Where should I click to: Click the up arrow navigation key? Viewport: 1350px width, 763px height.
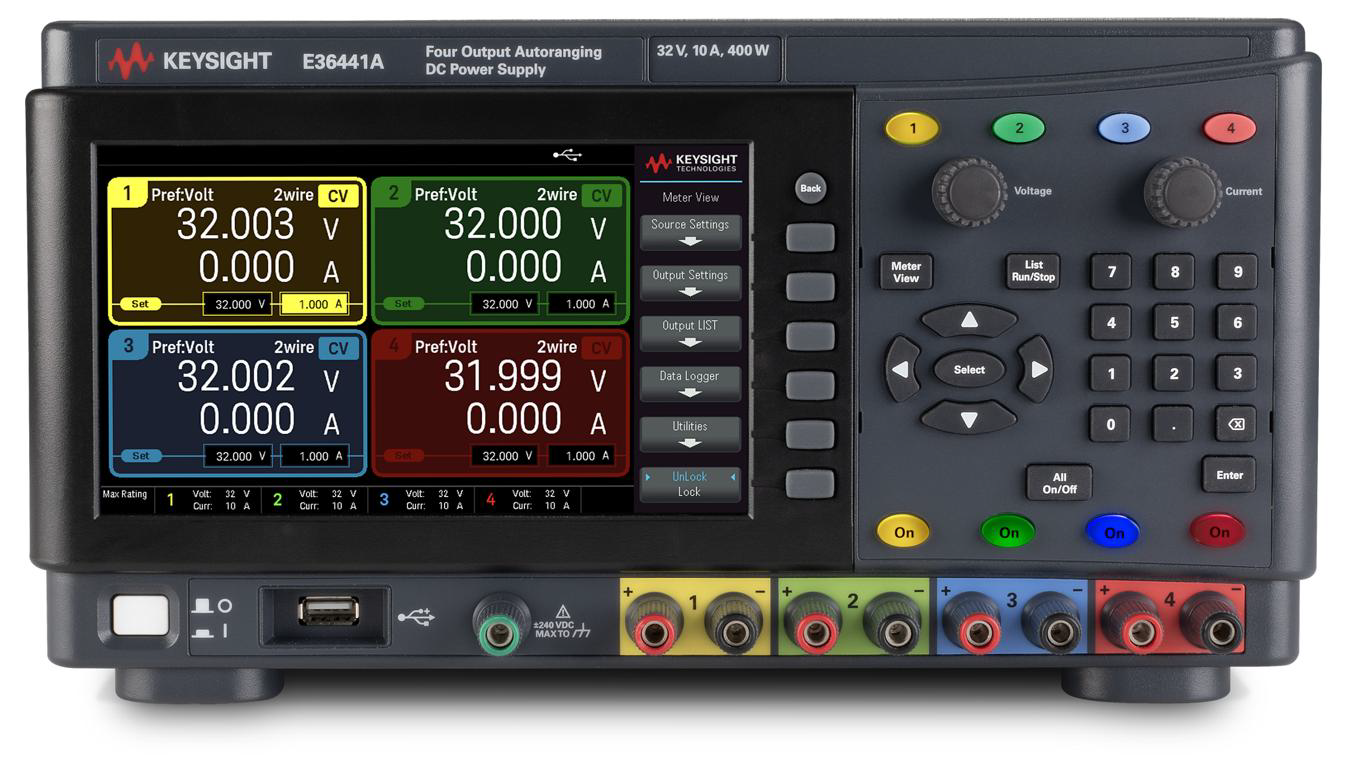969,321
